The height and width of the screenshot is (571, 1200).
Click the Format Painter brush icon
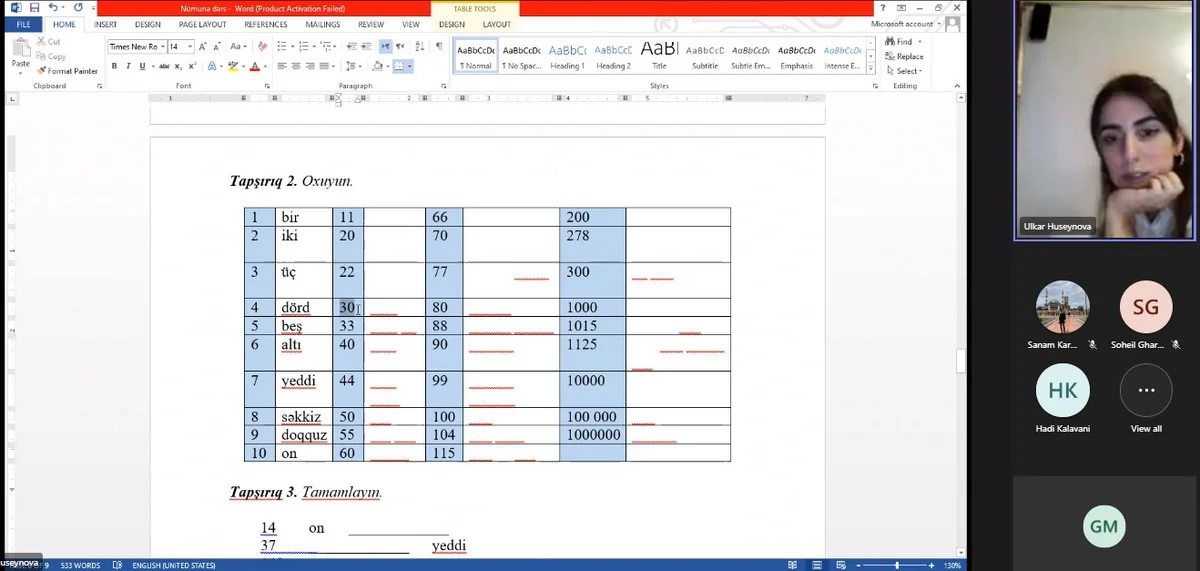click(42, 71)
